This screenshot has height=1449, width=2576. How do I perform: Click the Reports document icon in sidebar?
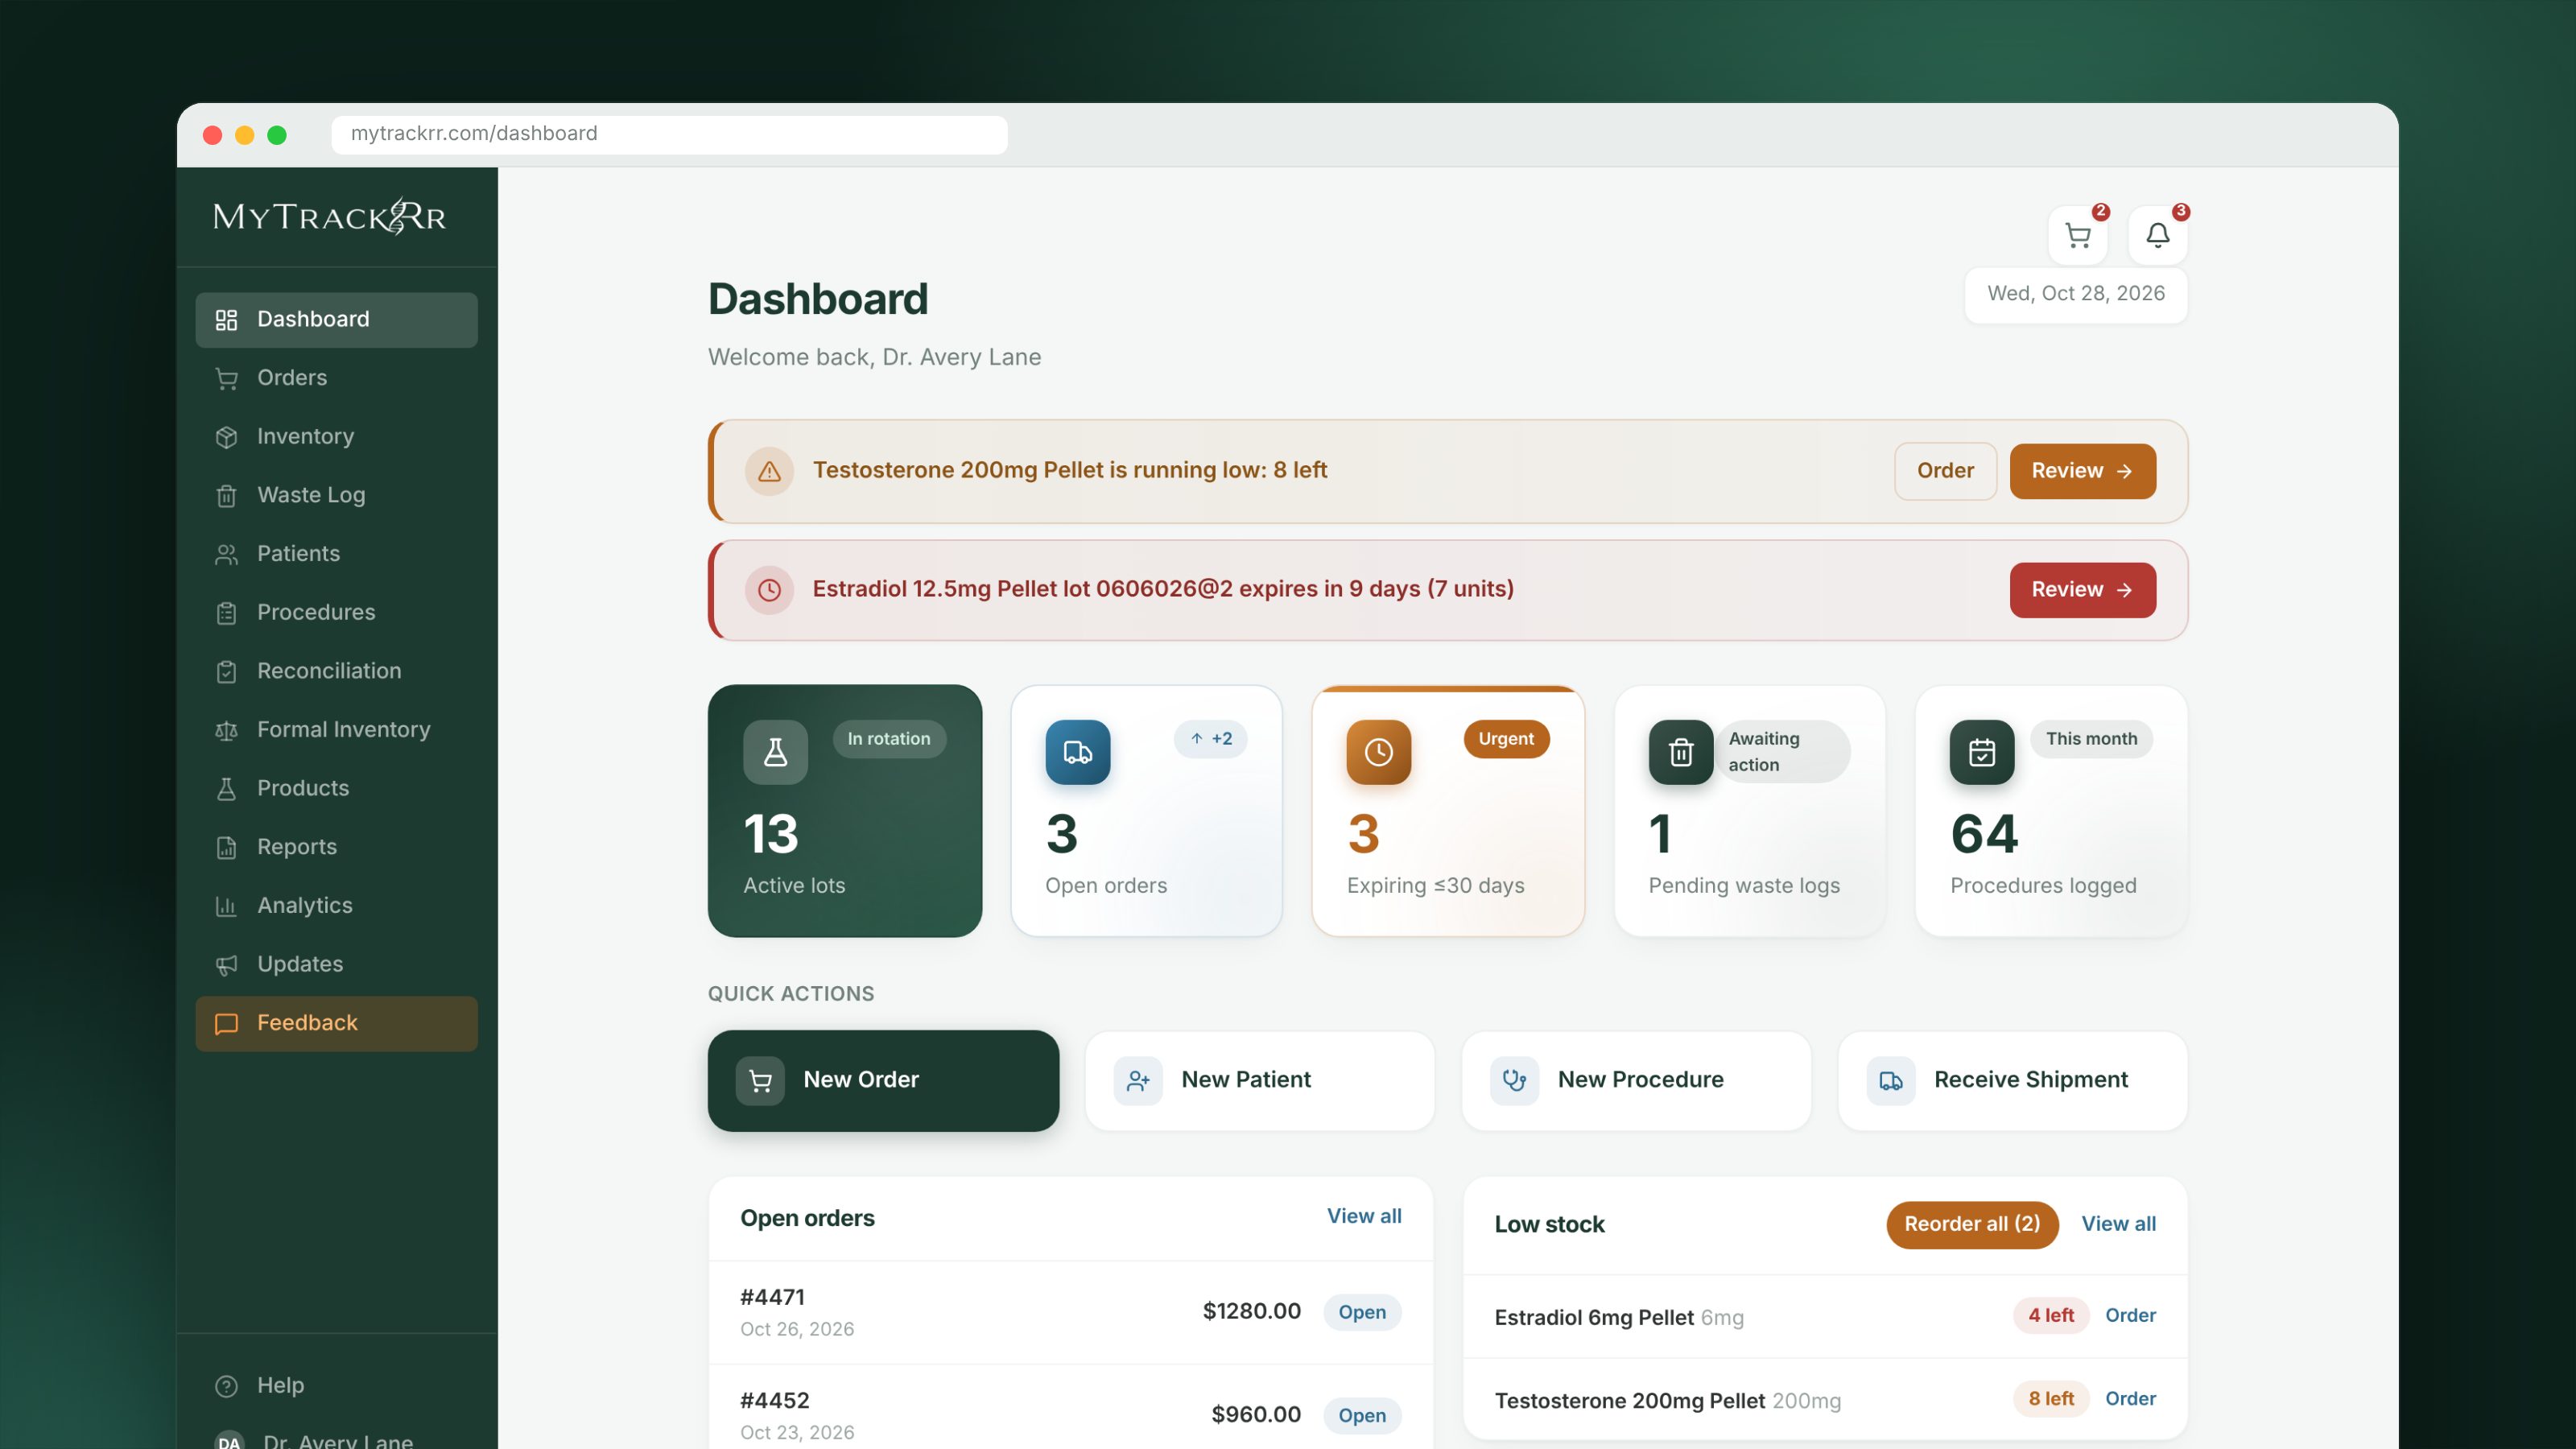pyautogui.click(x=227, y=848)
